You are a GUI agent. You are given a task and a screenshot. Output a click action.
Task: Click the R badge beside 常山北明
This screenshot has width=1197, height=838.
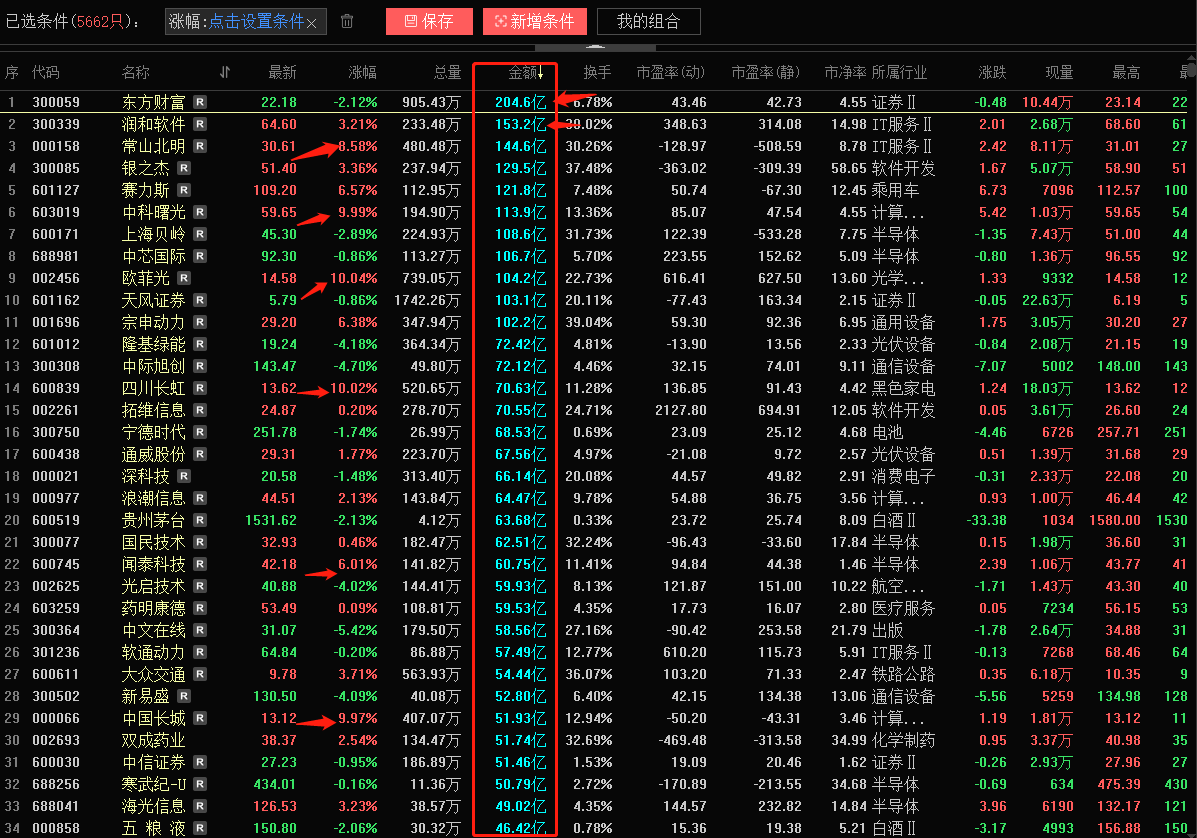pyautogui.click(x=199, y=146)
